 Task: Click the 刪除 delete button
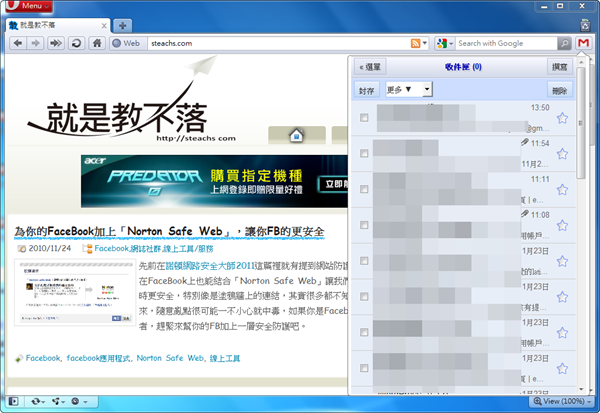[x=559, y=90]
